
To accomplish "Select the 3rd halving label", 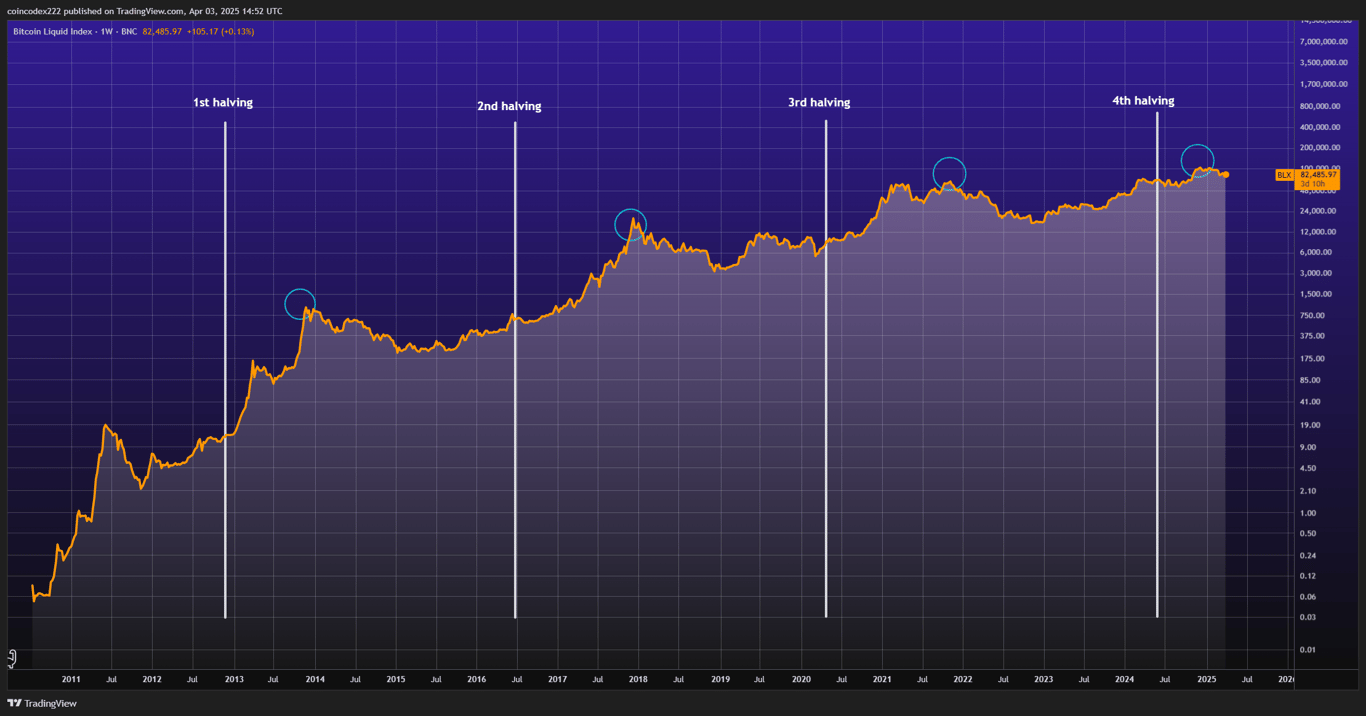I will tap(818, 102).
